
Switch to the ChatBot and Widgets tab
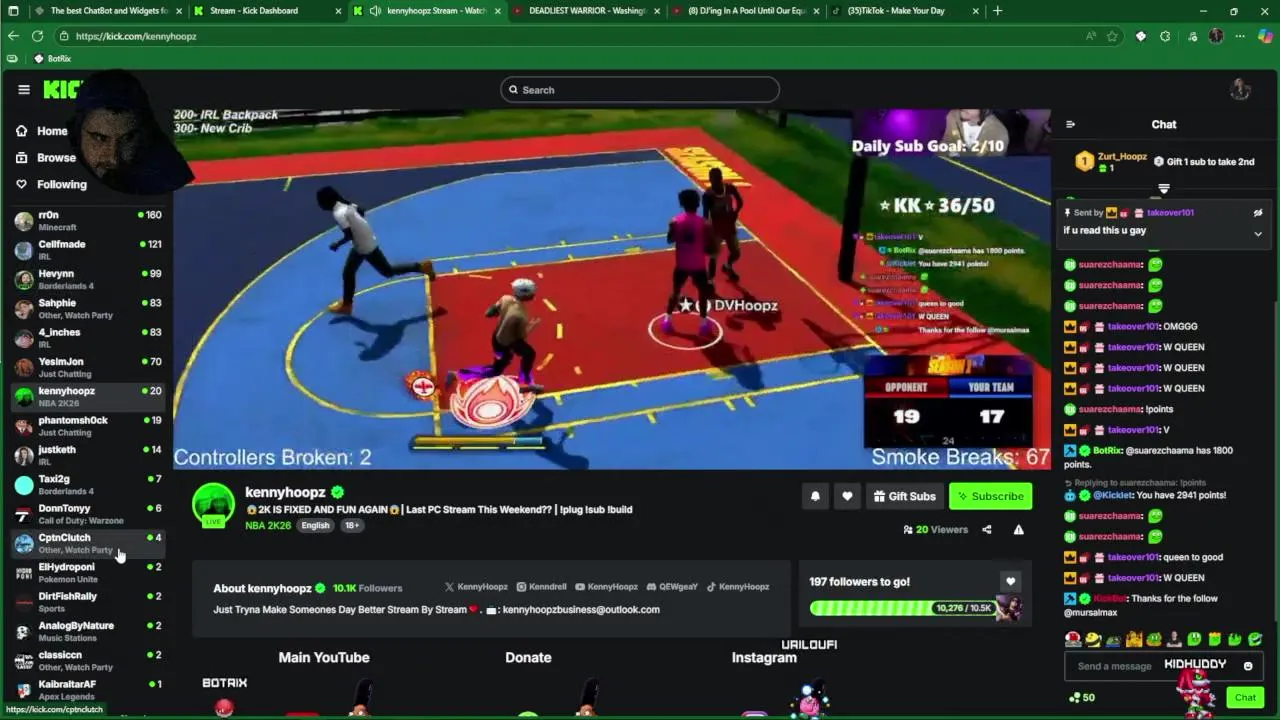[106, 11]
